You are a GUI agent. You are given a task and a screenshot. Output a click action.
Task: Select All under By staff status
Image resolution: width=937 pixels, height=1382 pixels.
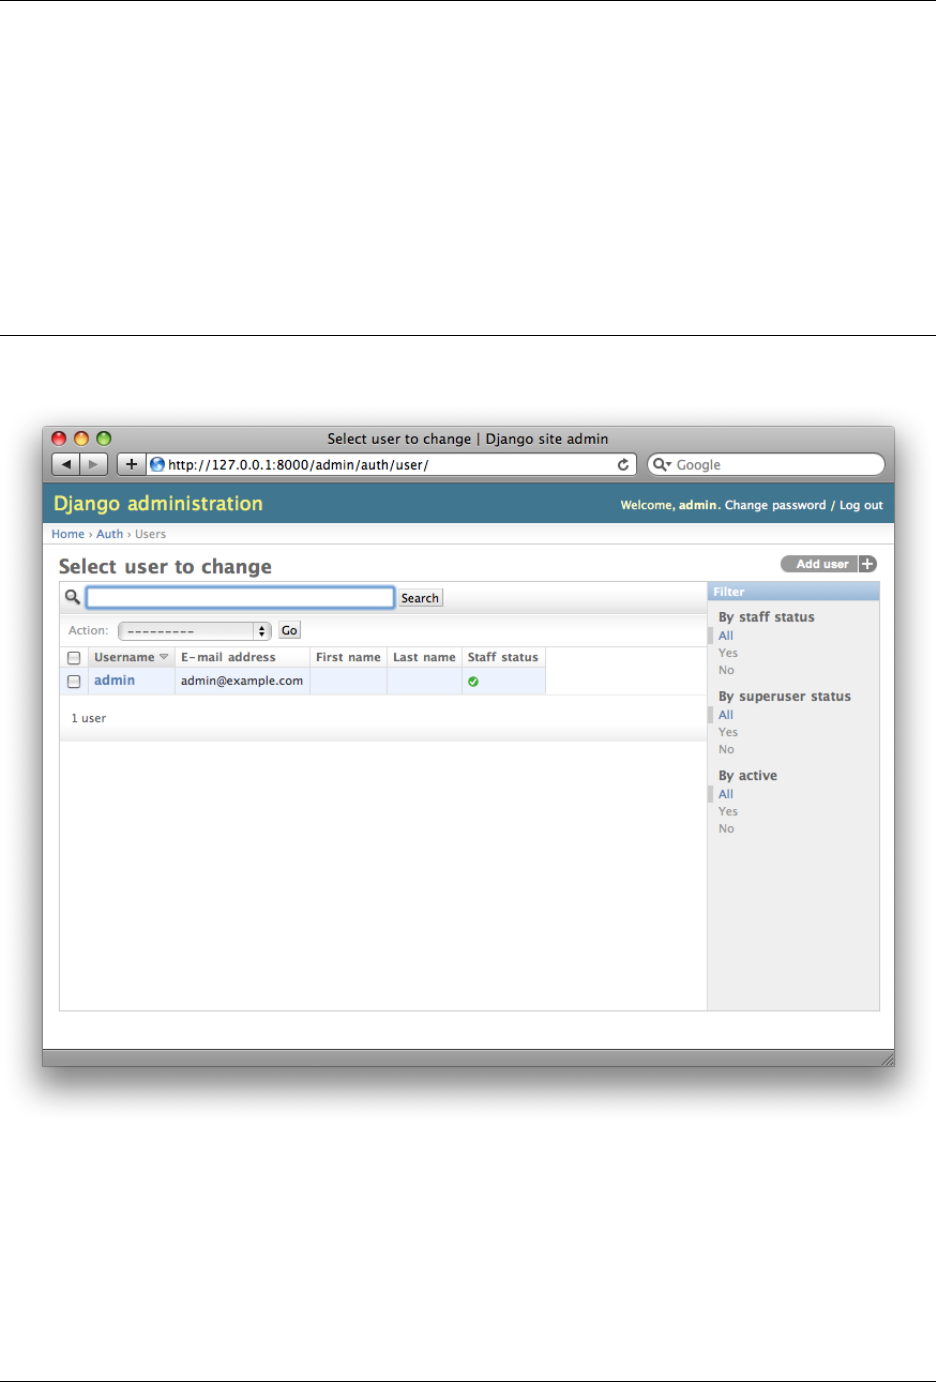(726, 635)
